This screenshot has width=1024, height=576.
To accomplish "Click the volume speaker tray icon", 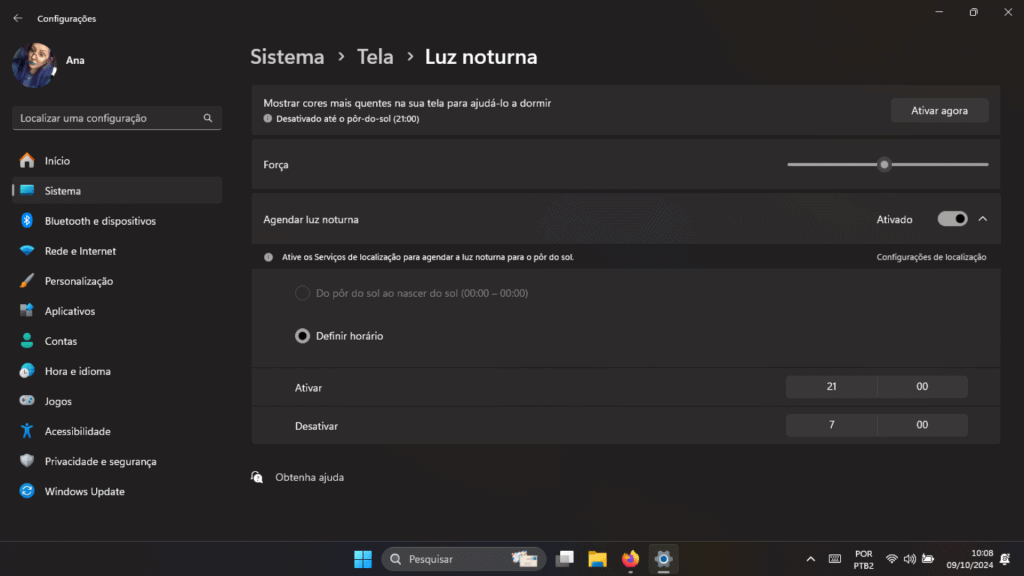I will click(909, 559).
